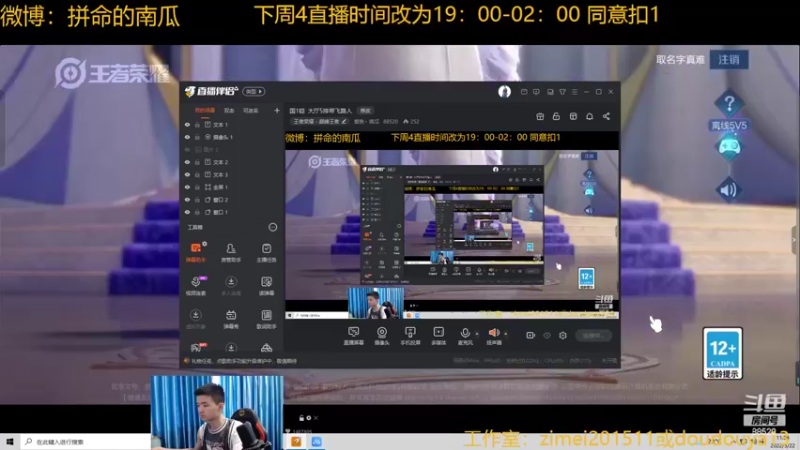The image size is (800, 450).
Task: Select the 全屏 1 layer row
Action: [232, 187]
